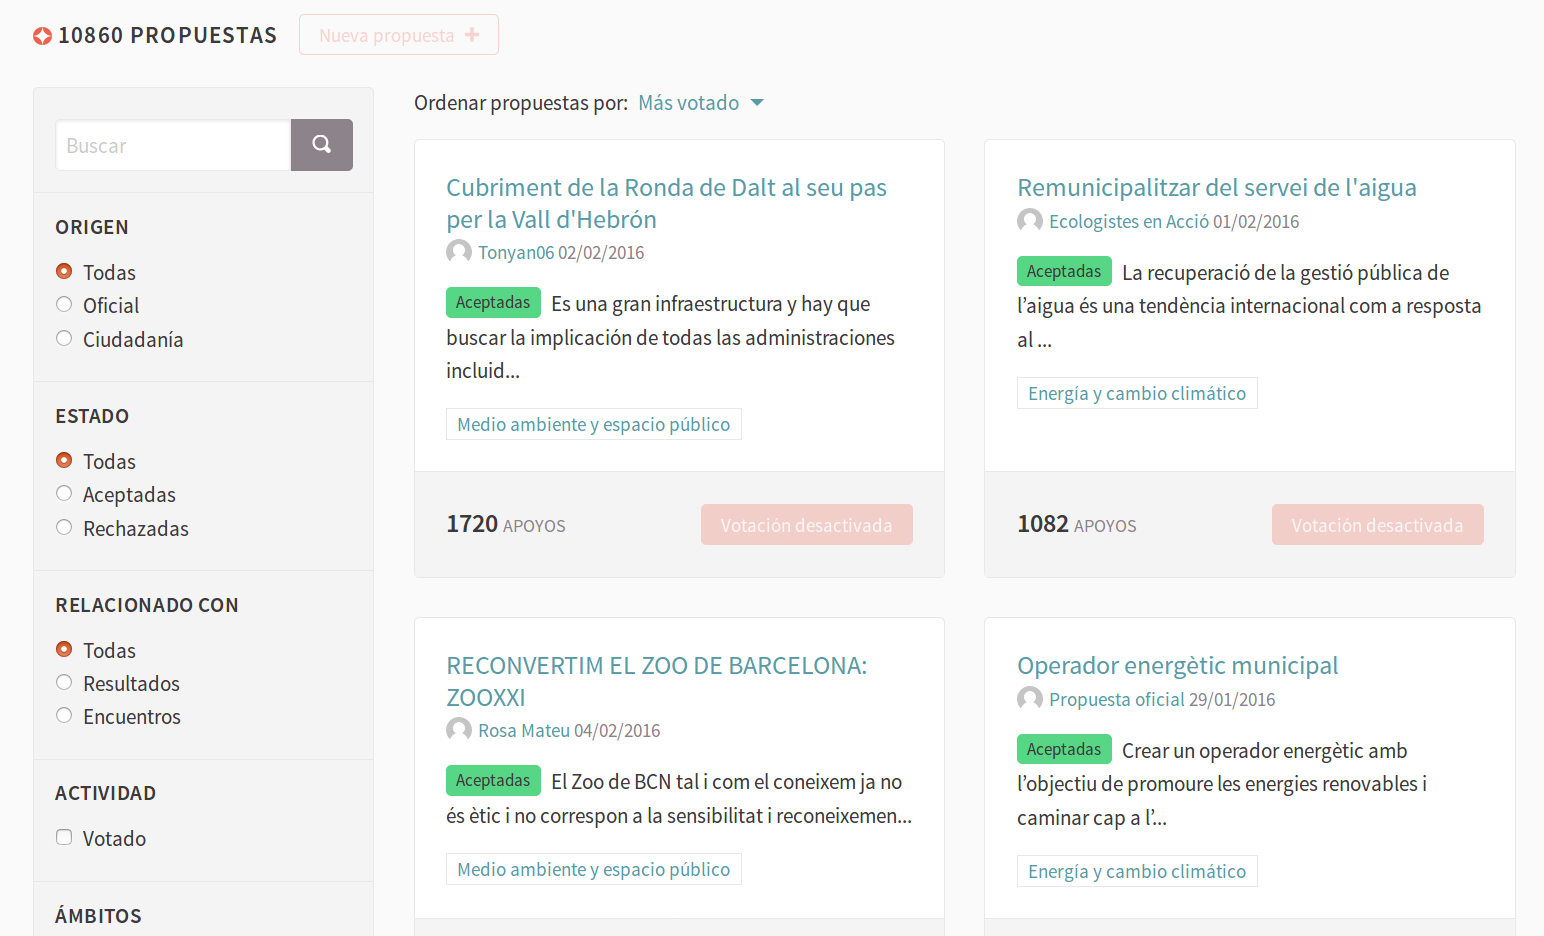This screenshot has width=1544, height=936.
Task: Click the 1720 apoyos count
Action: point(506,524)
